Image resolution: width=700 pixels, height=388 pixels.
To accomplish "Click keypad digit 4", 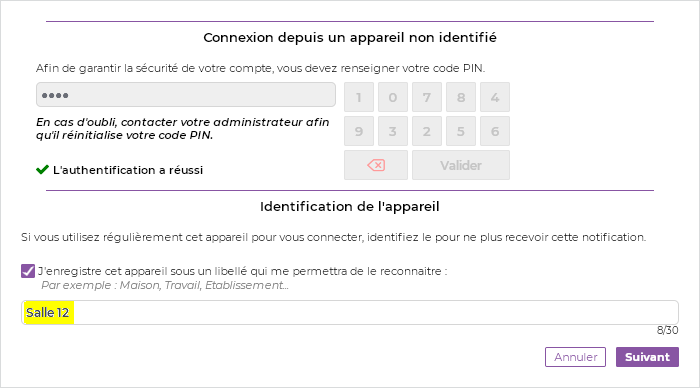I will pyautogui.click(x=495, y=97).
